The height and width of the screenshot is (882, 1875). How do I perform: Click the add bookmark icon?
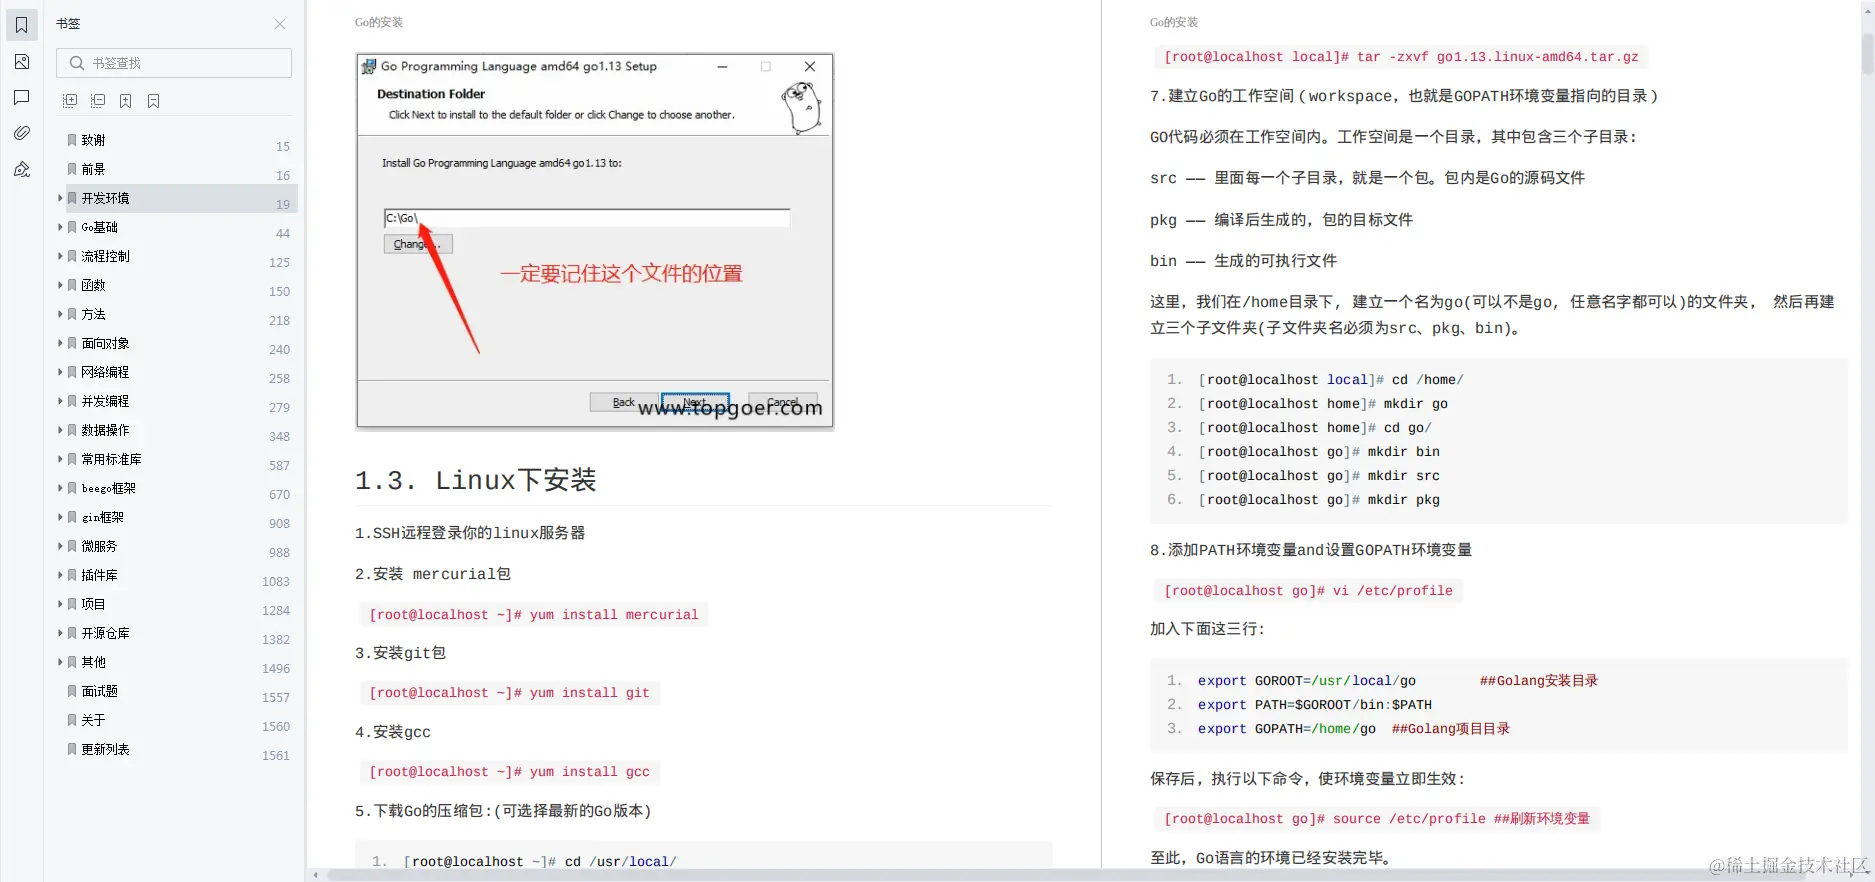tap(126, 101)
